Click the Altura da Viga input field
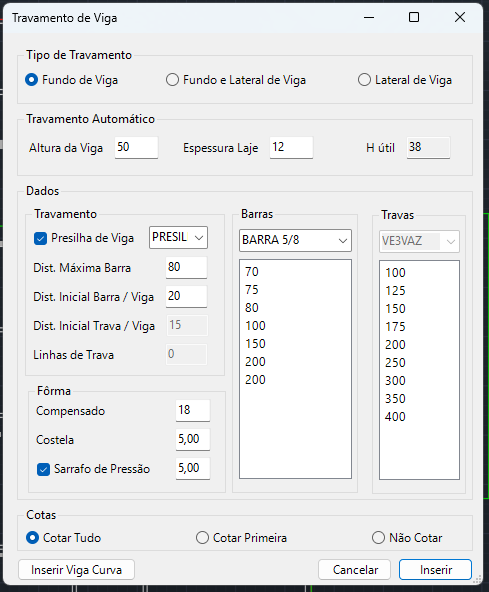 pos(136,147)
